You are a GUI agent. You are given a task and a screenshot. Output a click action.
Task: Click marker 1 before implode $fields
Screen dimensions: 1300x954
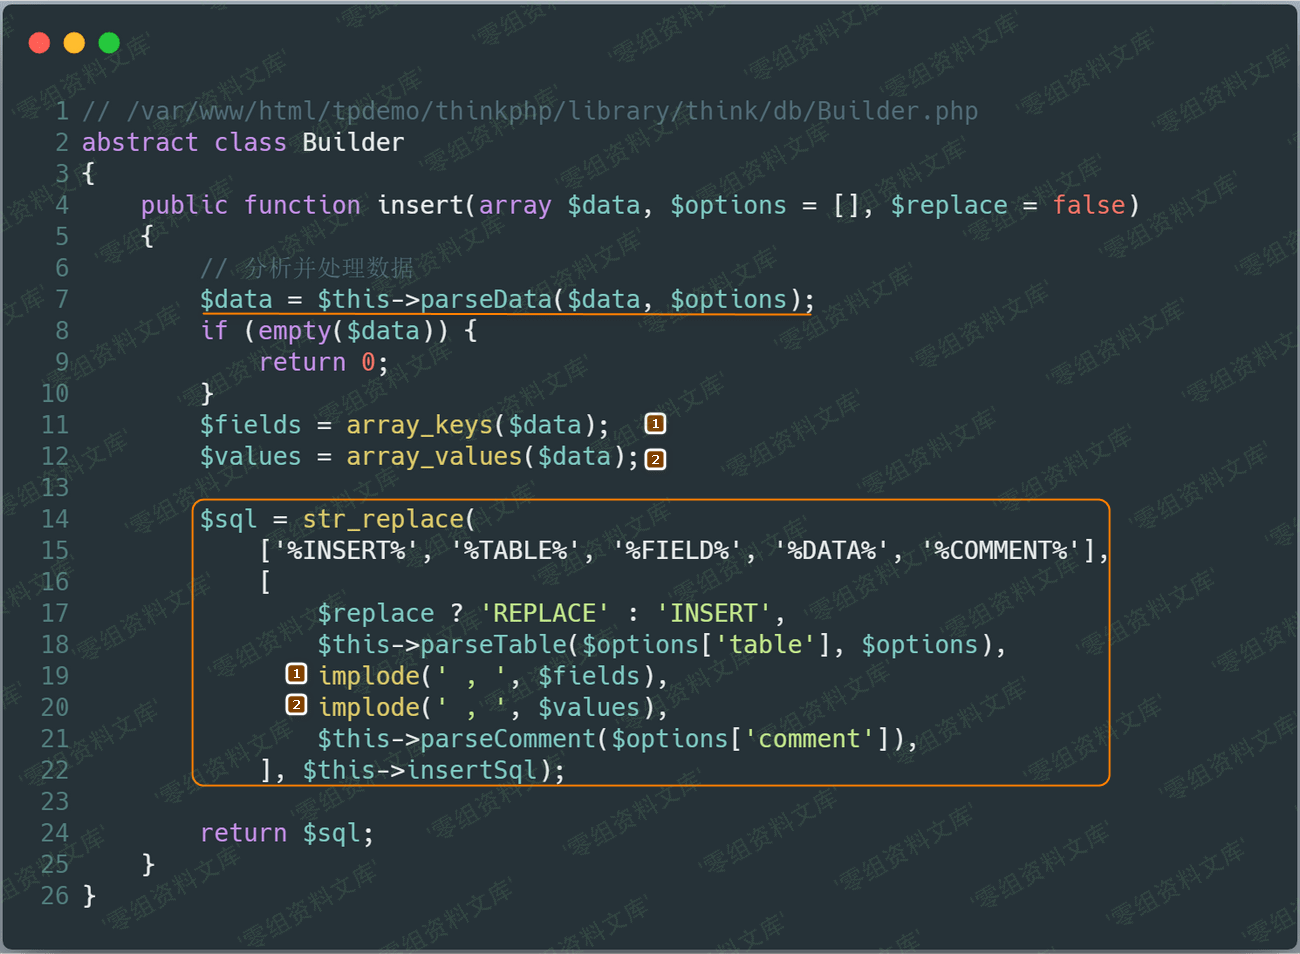point(296,674)
